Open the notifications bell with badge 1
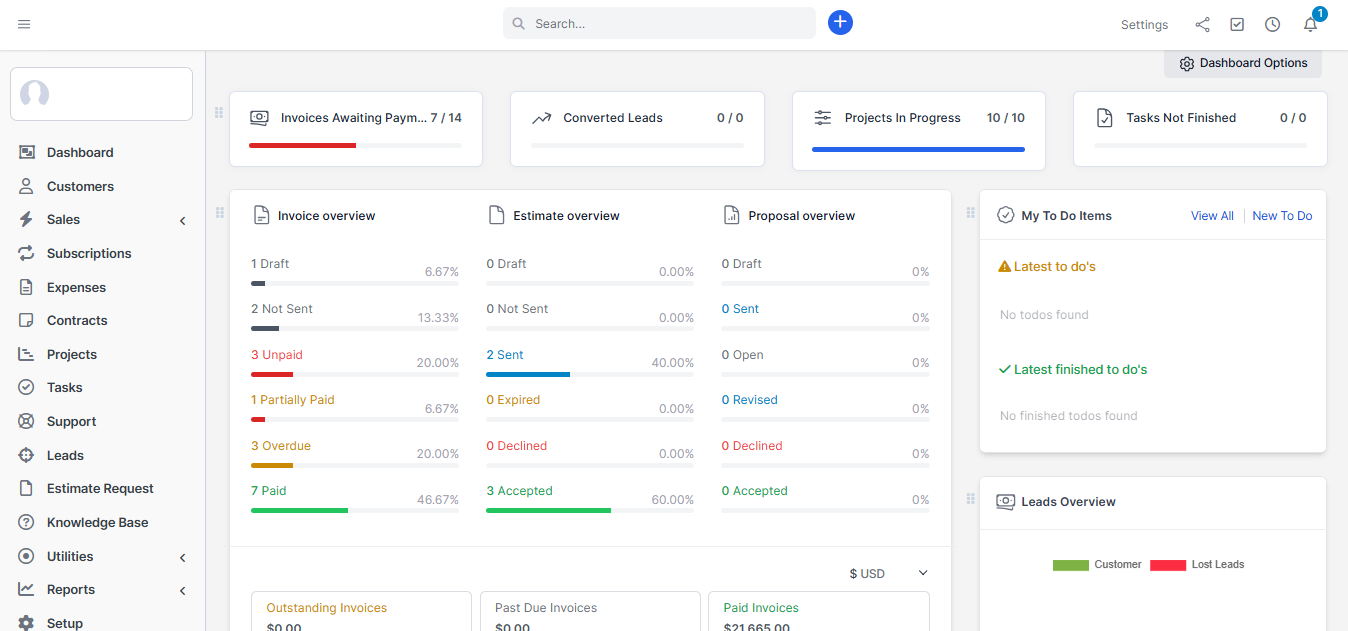 tap(1310, 24)
